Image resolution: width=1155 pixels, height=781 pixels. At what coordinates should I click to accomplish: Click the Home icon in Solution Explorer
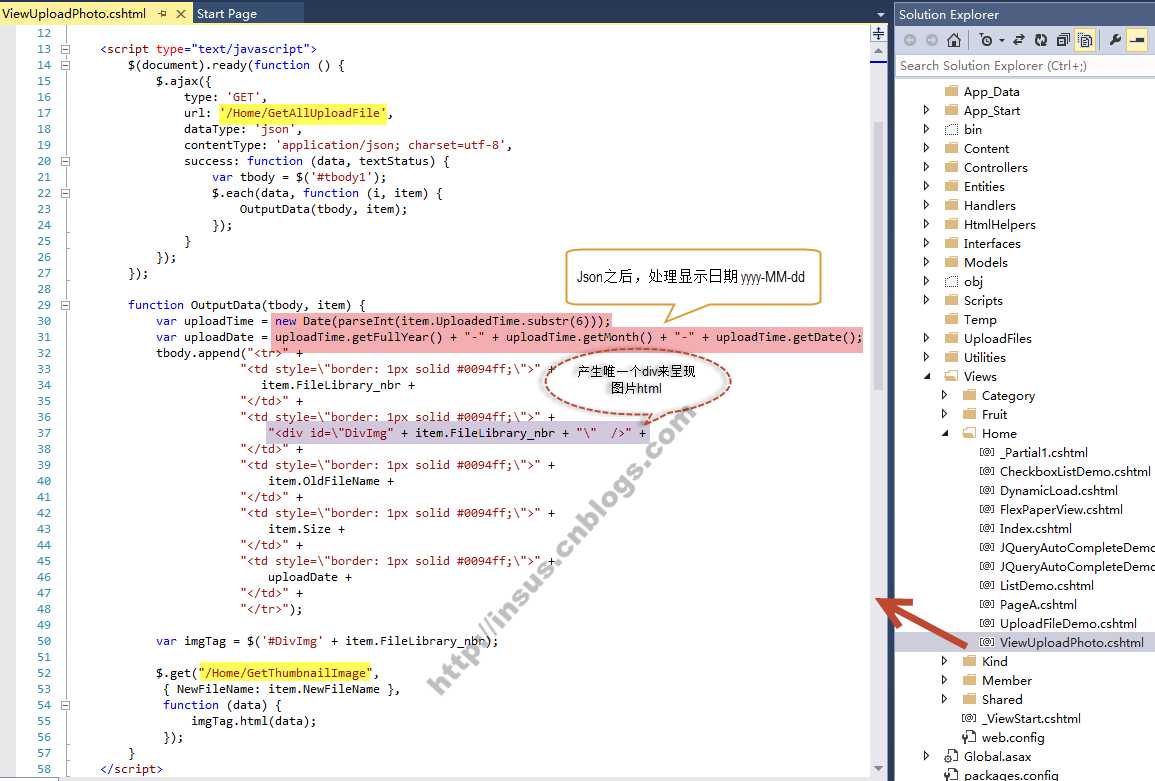click(x=954, y=40)
